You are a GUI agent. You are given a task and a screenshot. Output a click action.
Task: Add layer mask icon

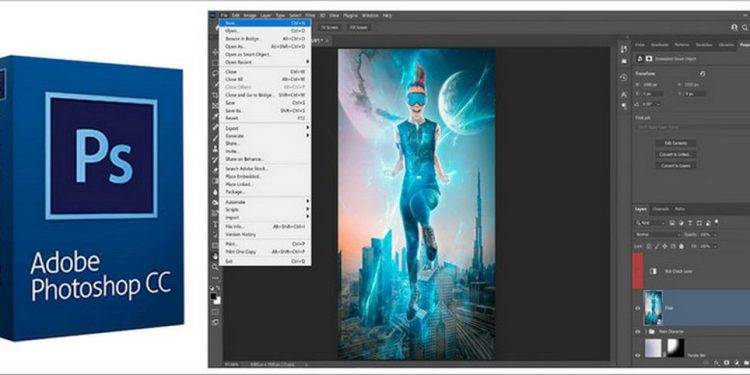727,363
